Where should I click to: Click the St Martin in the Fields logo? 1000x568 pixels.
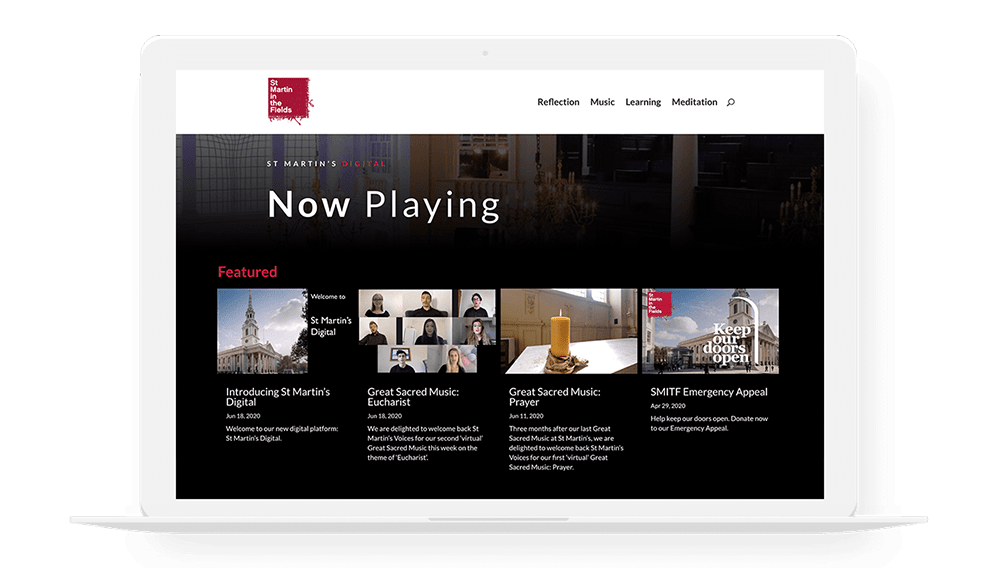click(x=290, y=100)
